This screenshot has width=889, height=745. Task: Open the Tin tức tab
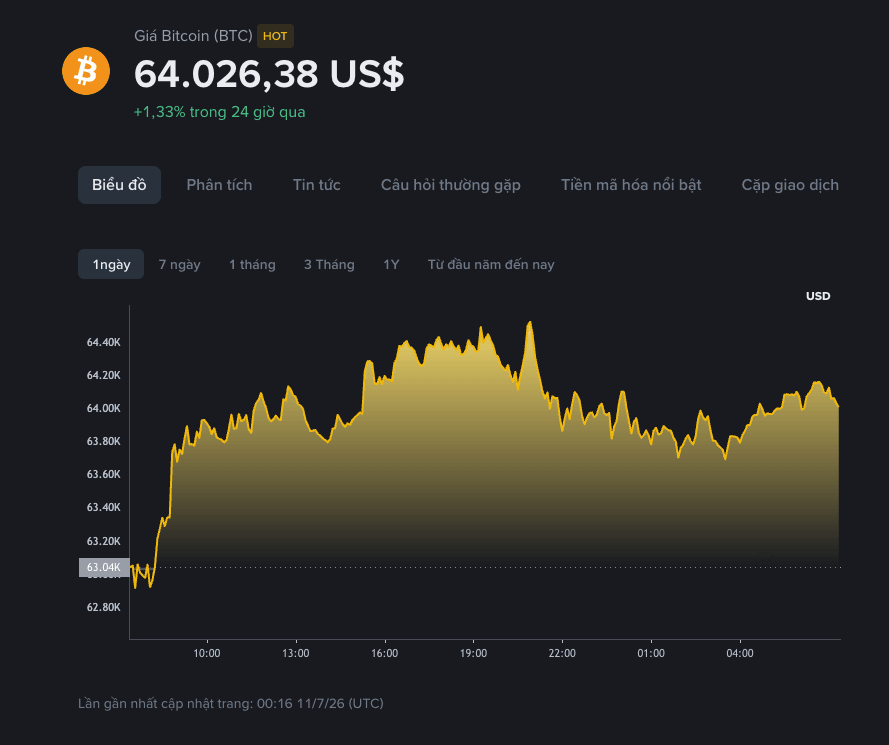point(316,185)
